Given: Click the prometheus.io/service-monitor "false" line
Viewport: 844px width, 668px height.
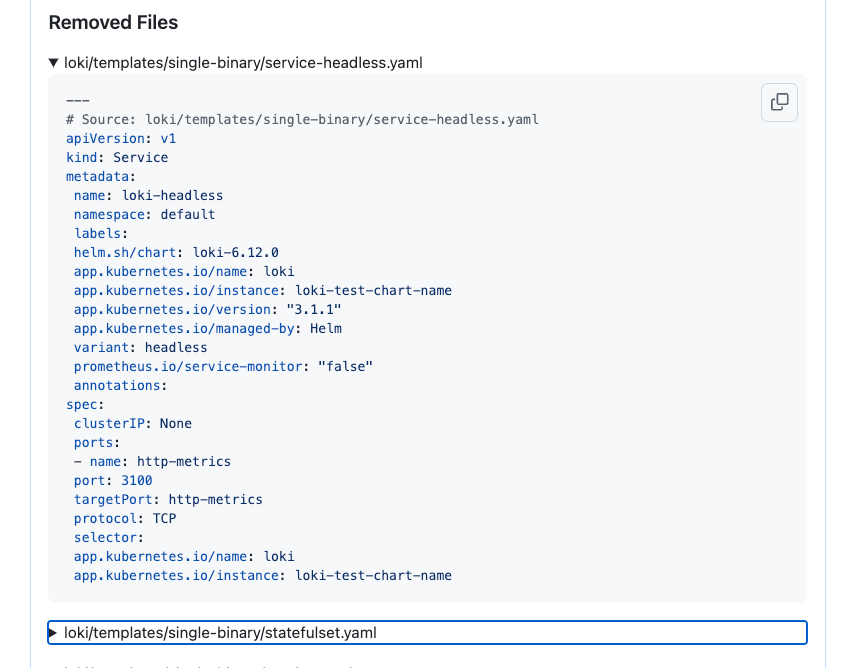Looking at the screenshot, I should click(x=223, y=366).
